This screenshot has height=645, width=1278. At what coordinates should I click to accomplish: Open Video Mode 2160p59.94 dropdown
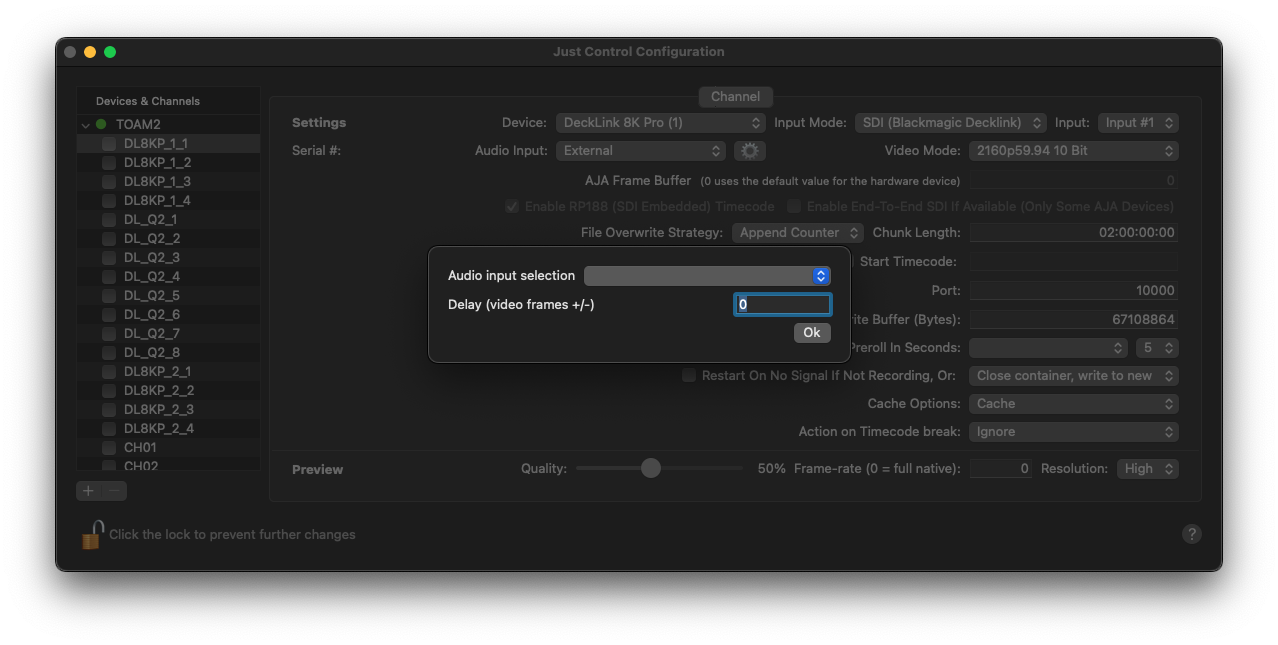pos(1074,151)
